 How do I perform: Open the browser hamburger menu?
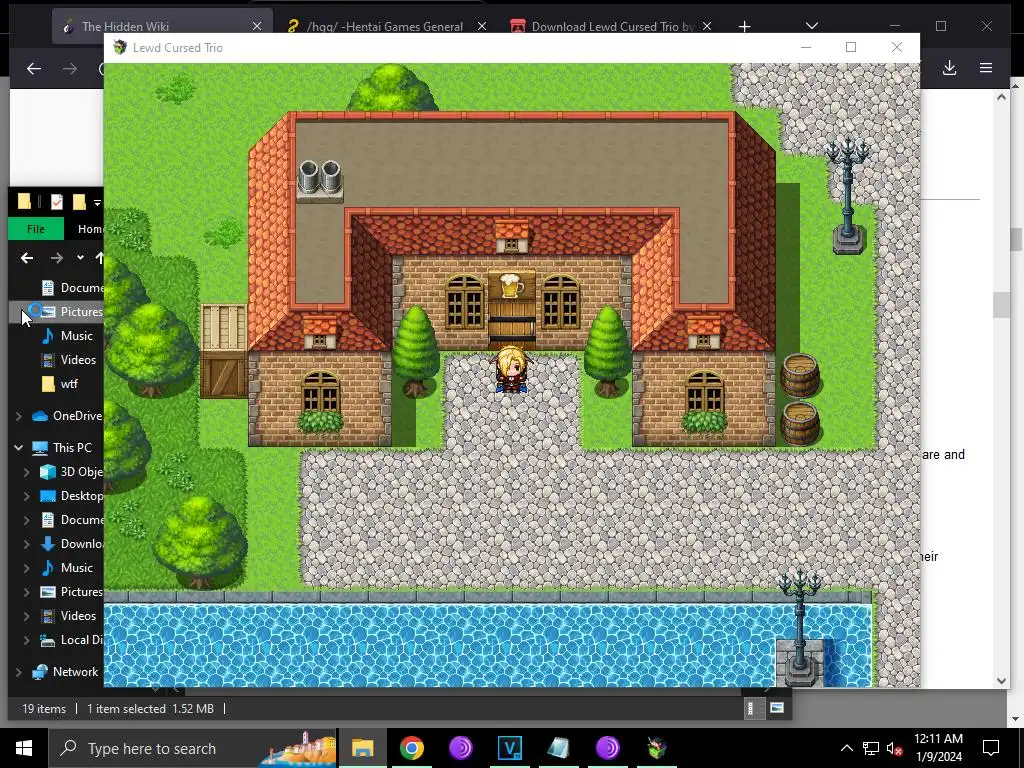[986, 68]
